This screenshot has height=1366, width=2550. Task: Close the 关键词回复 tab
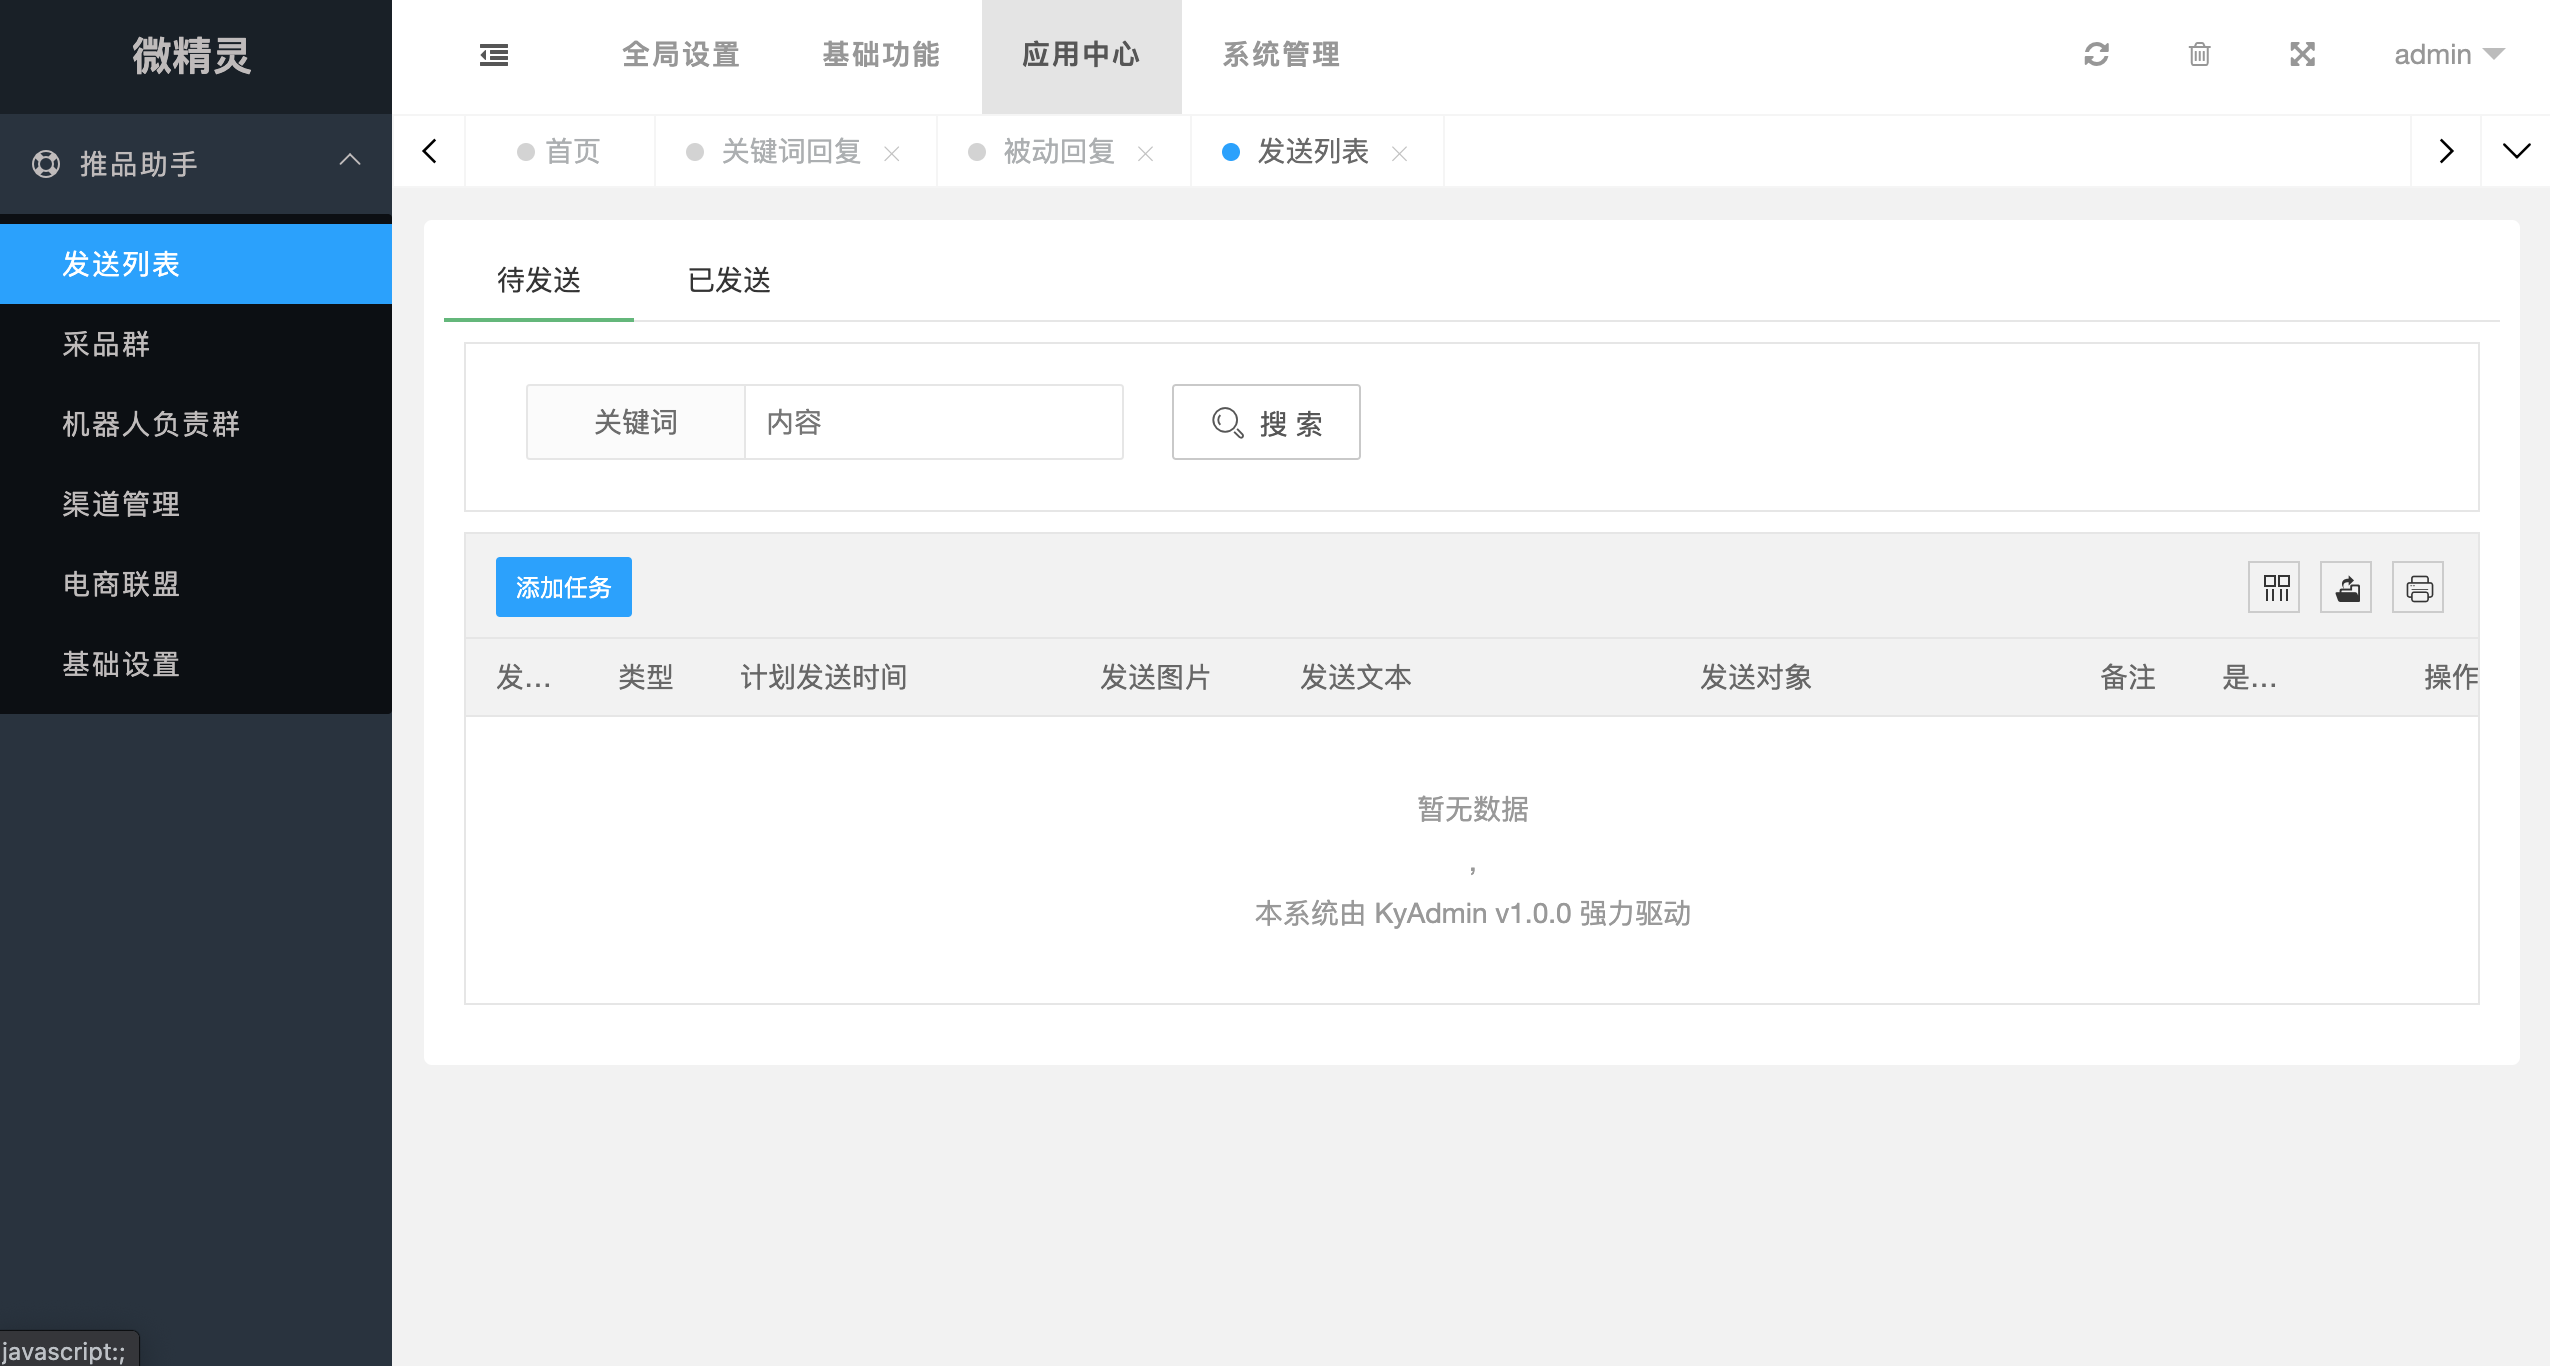tap(892, 153)
